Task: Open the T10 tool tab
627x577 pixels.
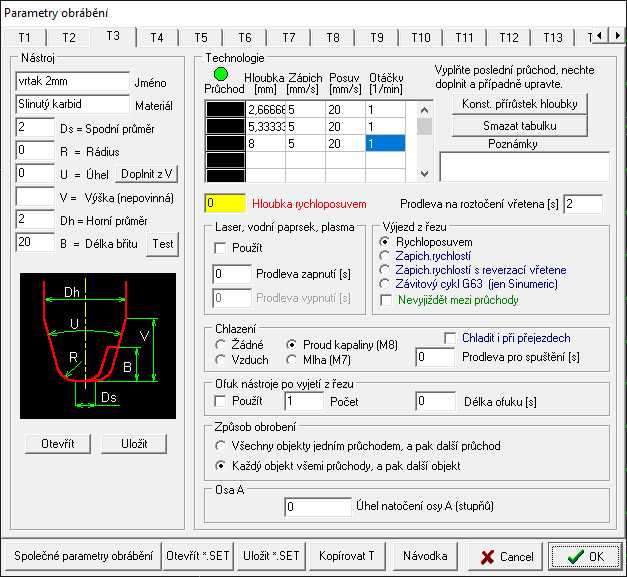Action: pos(420,37)
